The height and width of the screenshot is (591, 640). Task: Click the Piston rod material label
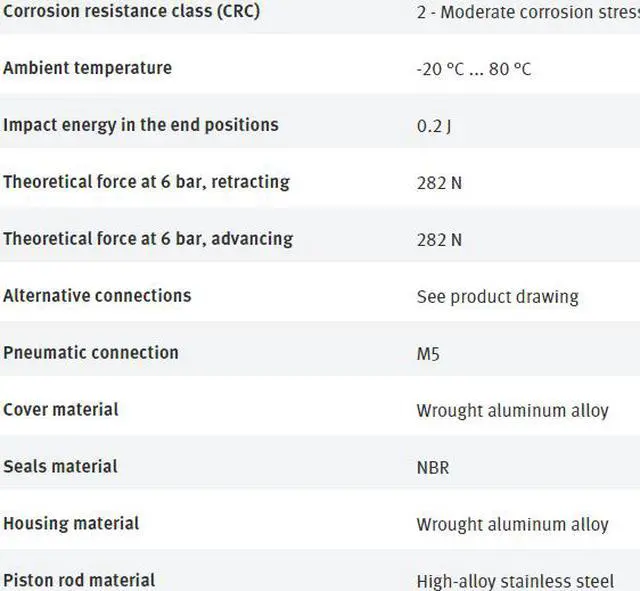[x=79, y=580]
